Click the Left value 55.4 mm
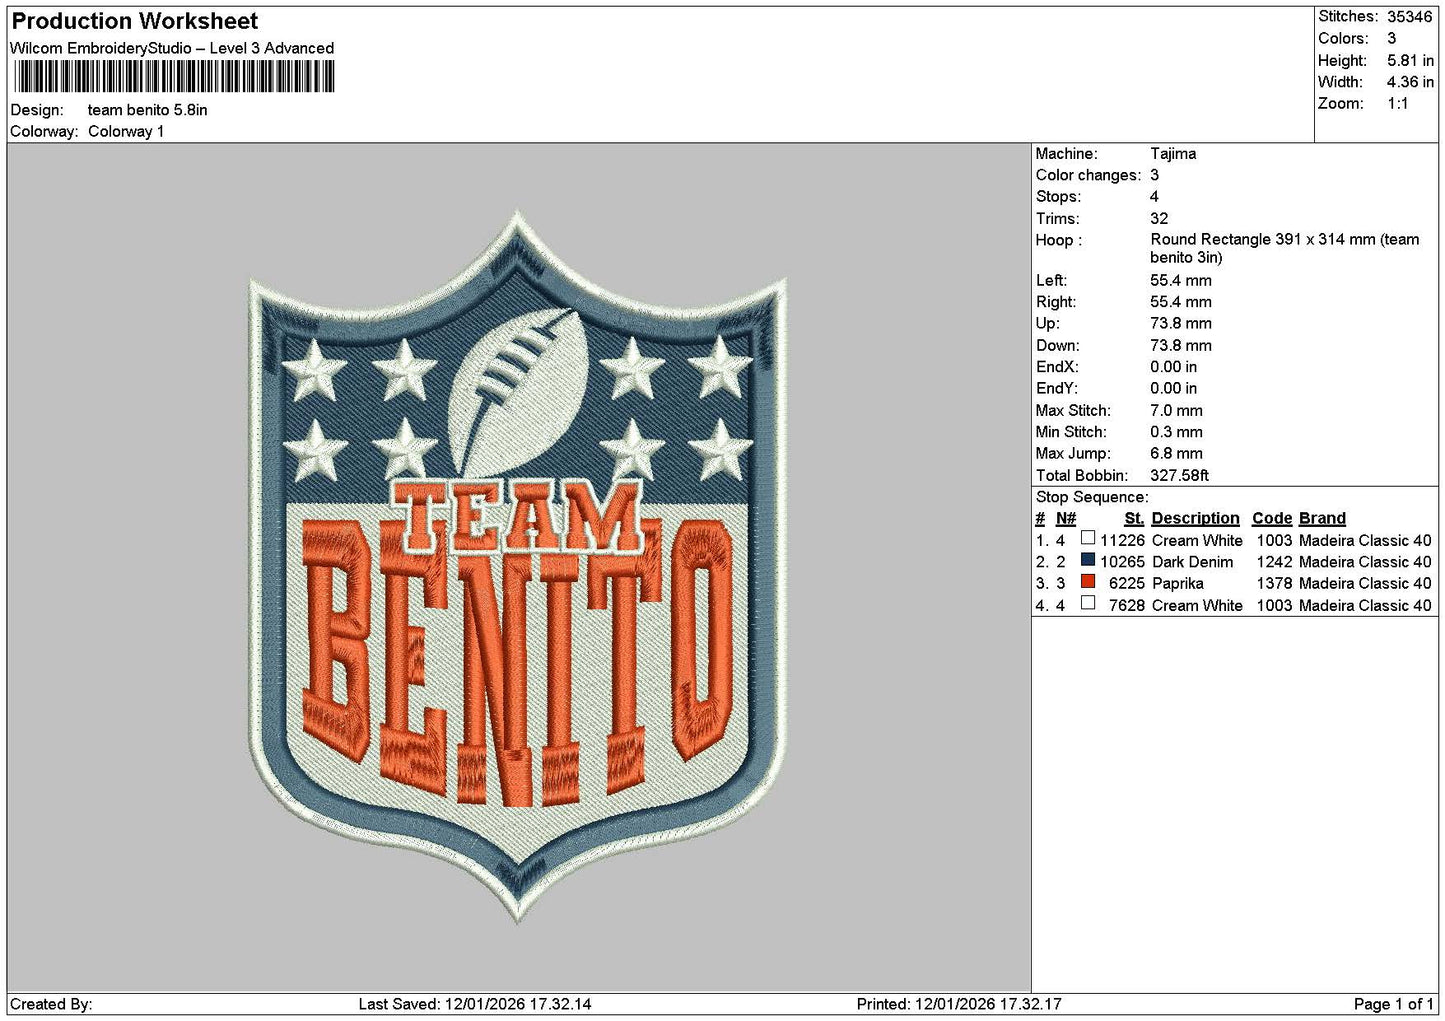 click(x=1181, y=281)
